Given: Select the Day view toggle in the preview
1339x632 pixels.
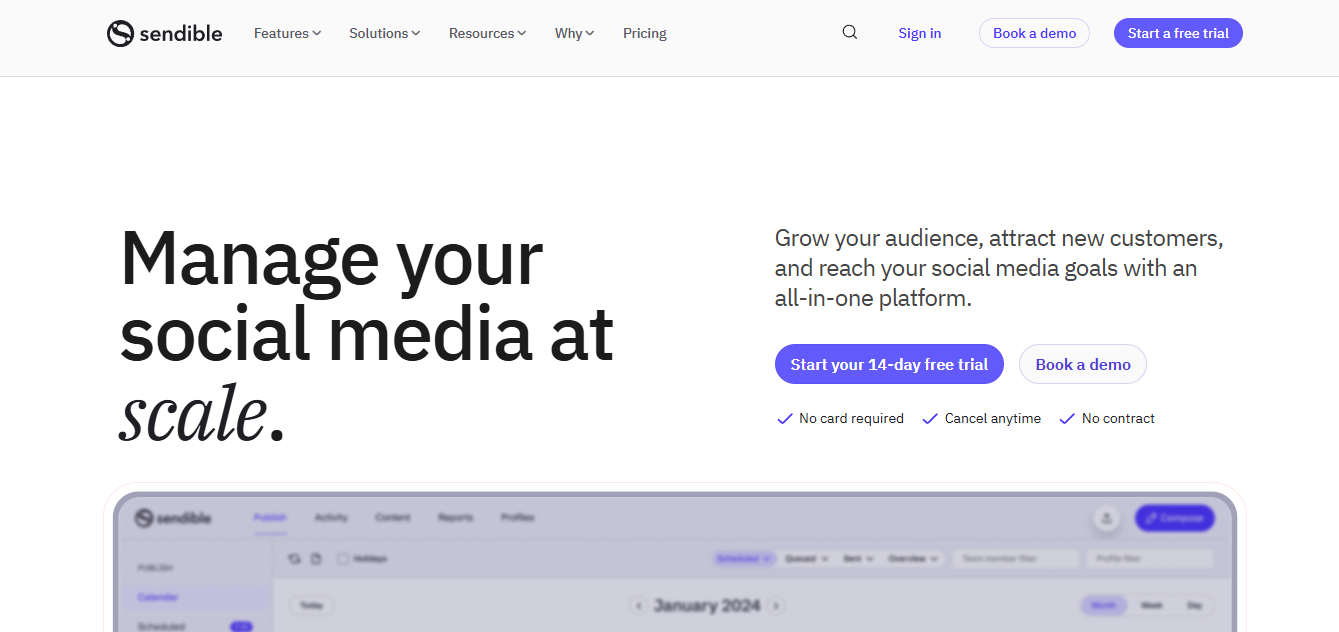Looking at the screenshot, I should [1194, 605].
